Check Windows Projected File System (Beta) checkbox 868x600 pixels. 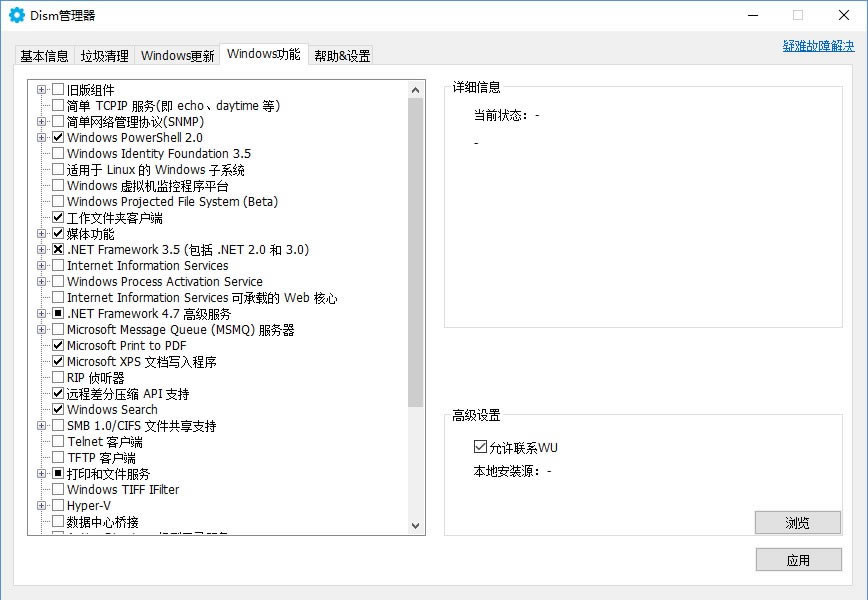point(58,201)
